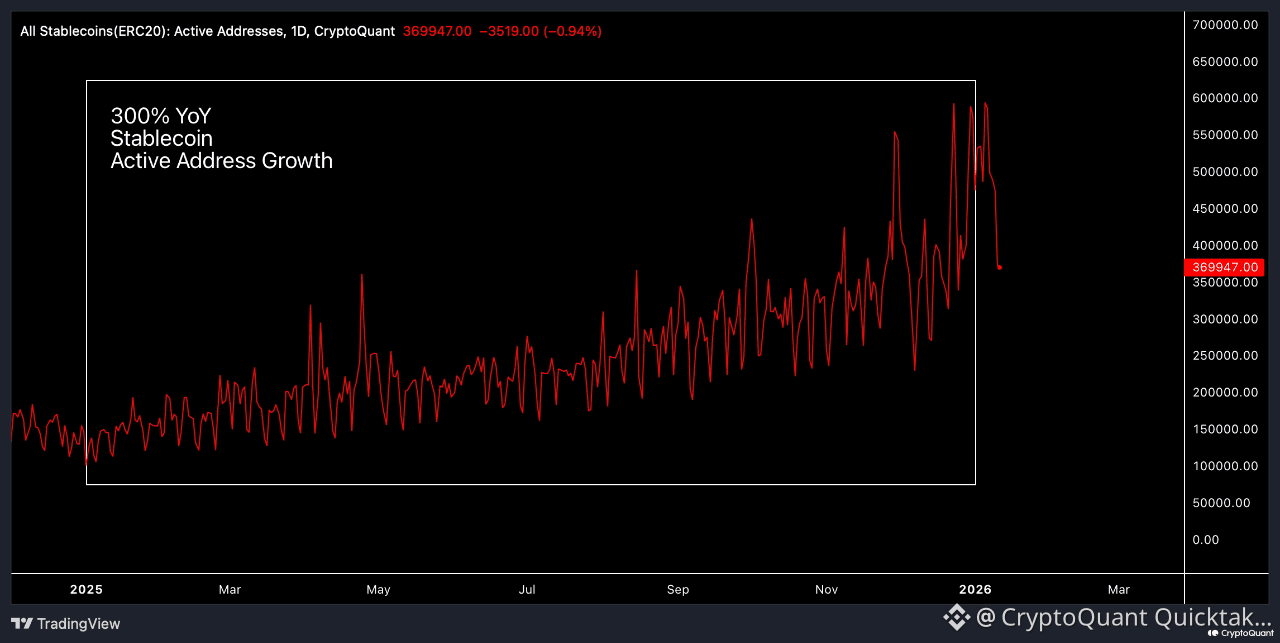Image resolution: width=1280 pixels, height=643 pixels.
Task: Click the 2026 year label on time axis
Action: tap(974, 590)
